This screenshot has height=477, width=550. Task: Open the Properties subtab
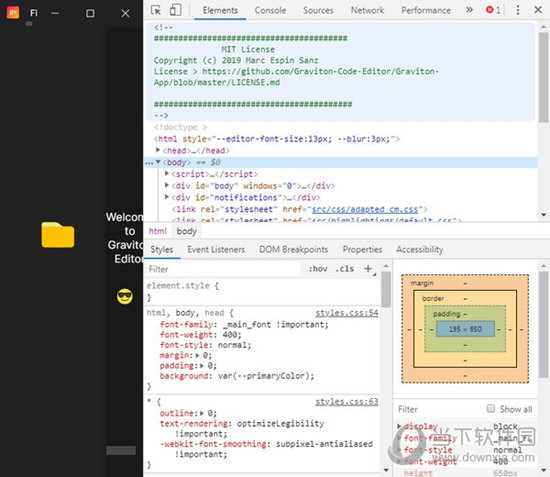point(362,249)
